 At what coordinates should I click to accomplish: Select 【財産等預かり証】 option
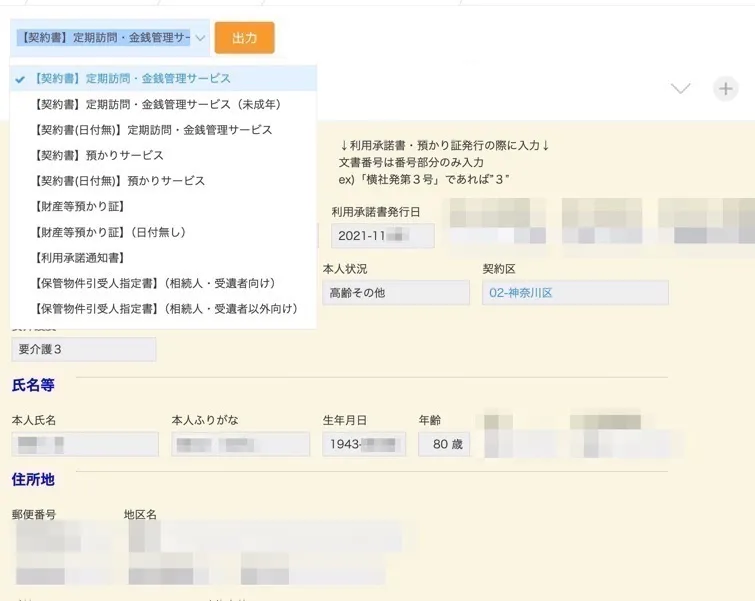80,207
